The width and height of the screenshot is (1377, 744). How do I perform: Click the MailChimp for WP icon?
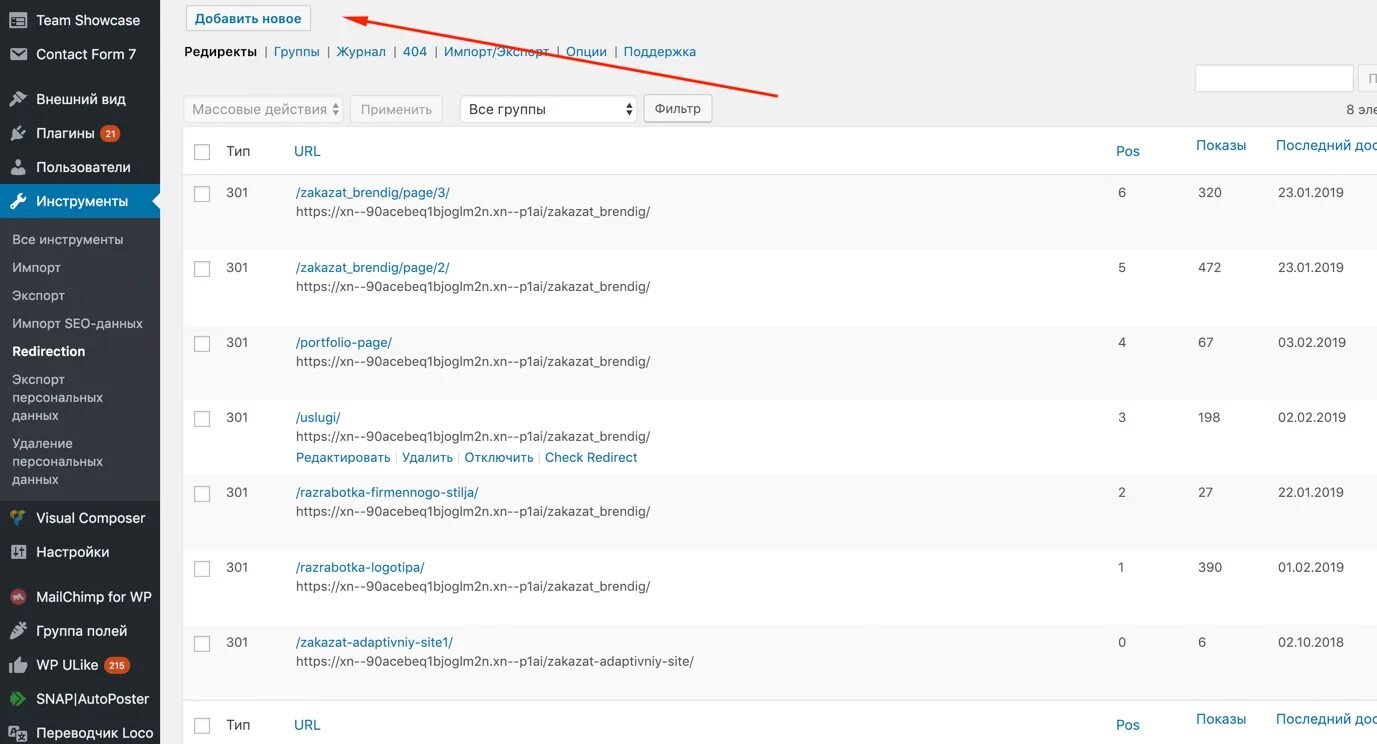coord(18,597)
